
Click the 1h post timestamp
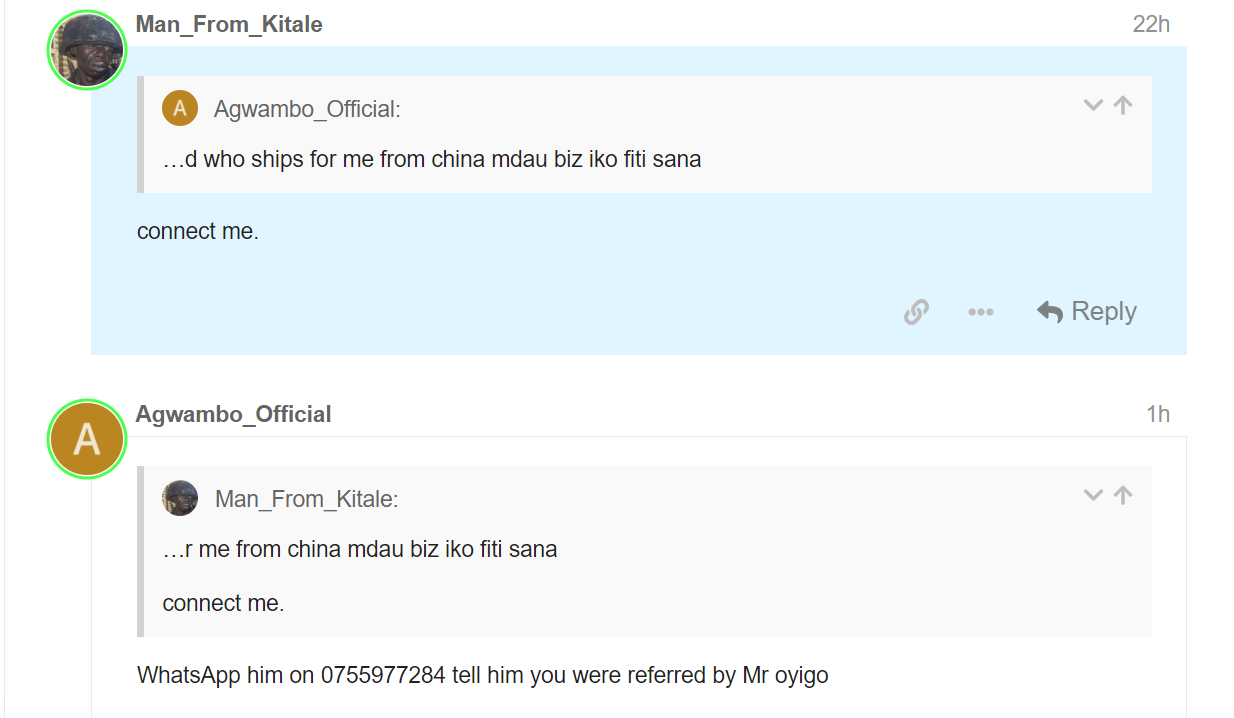[x=1157, y=414]
